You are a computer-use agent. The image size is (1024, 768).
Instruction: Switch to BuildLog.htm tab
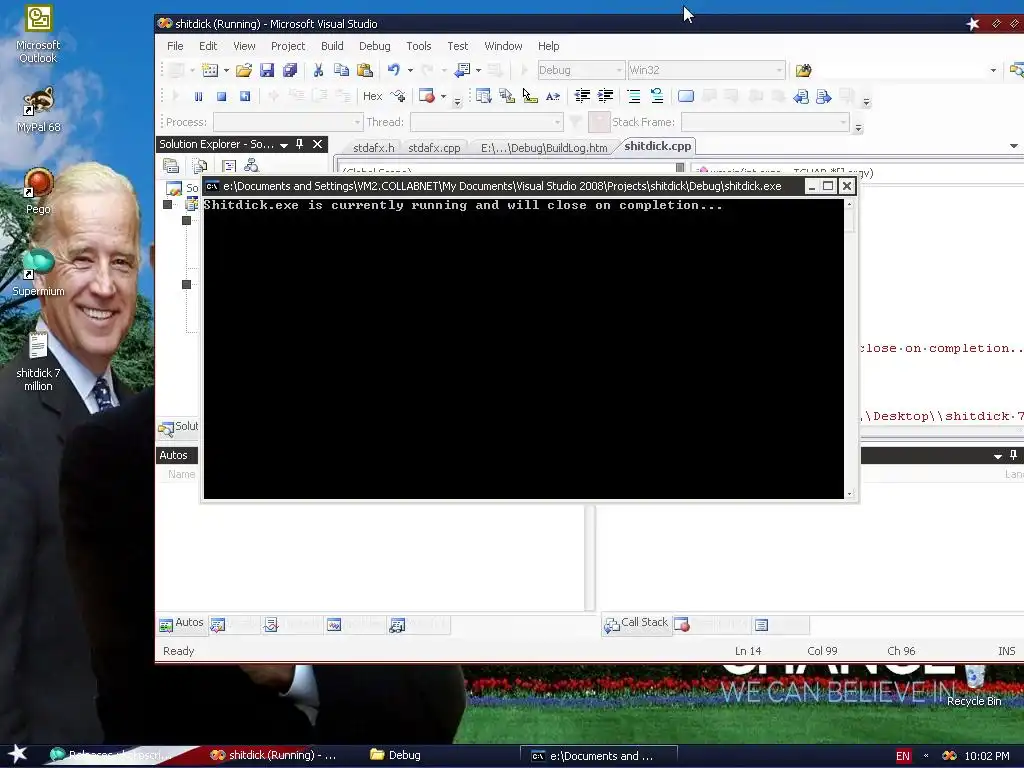tap(544, 148)
